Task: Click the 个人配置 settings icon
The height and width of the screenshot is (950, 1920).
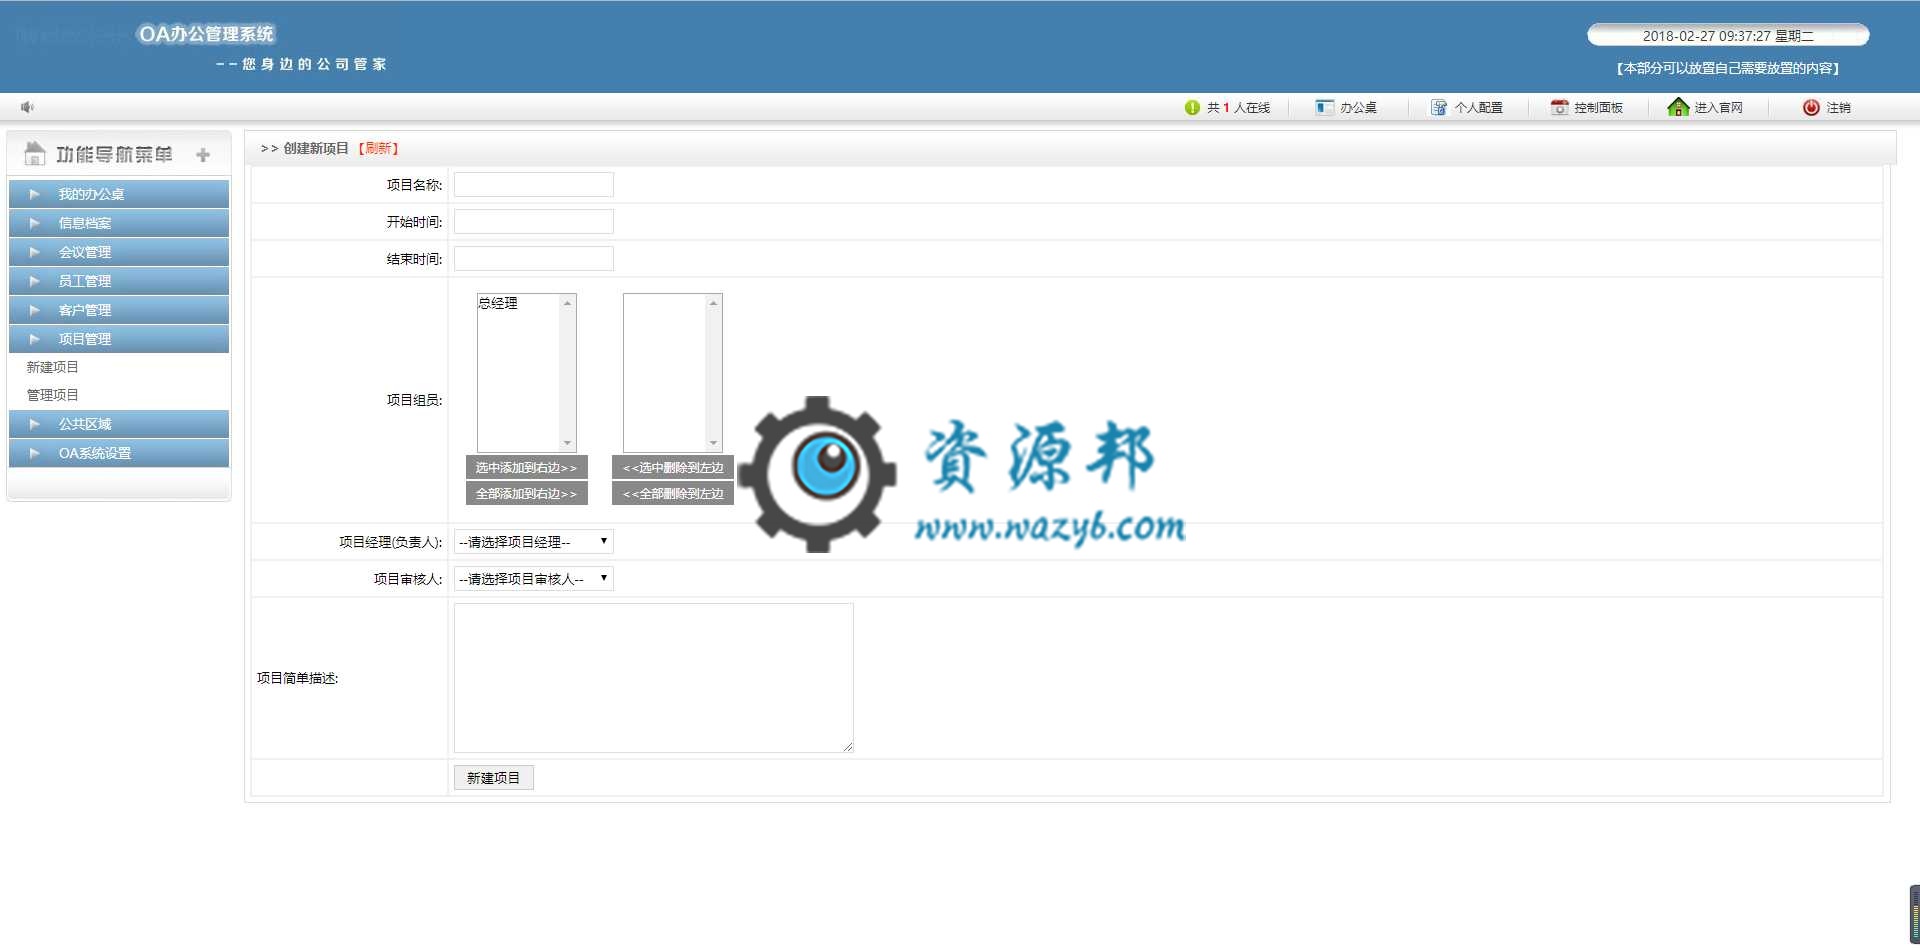Action: click(1438, 107)
